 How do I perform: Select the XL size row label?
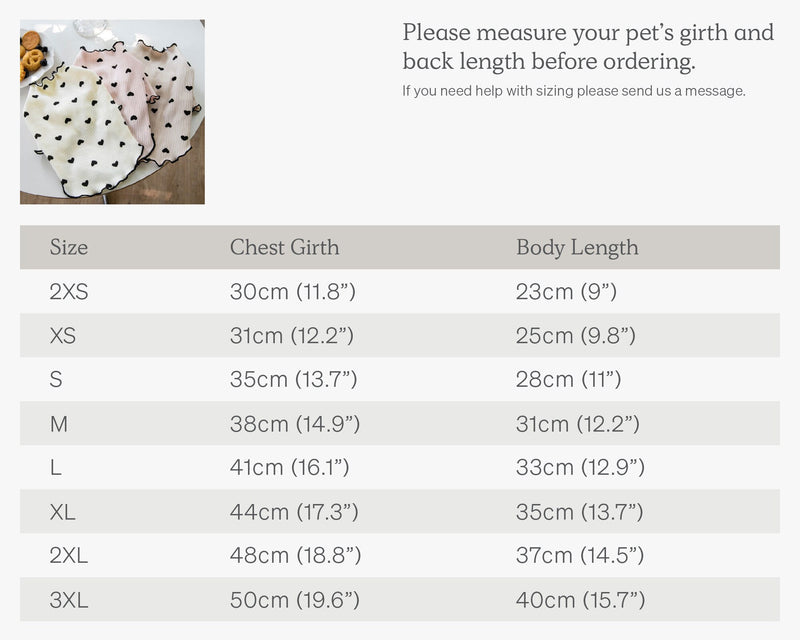click(62, 512)
